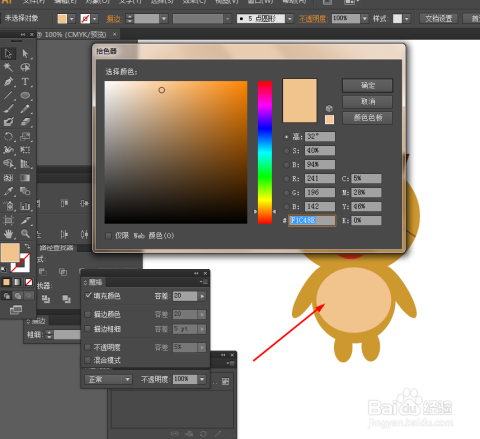Viewport: 480px width, 439px height.
Task: Select the Hand tool
Action: click(8, 233)
